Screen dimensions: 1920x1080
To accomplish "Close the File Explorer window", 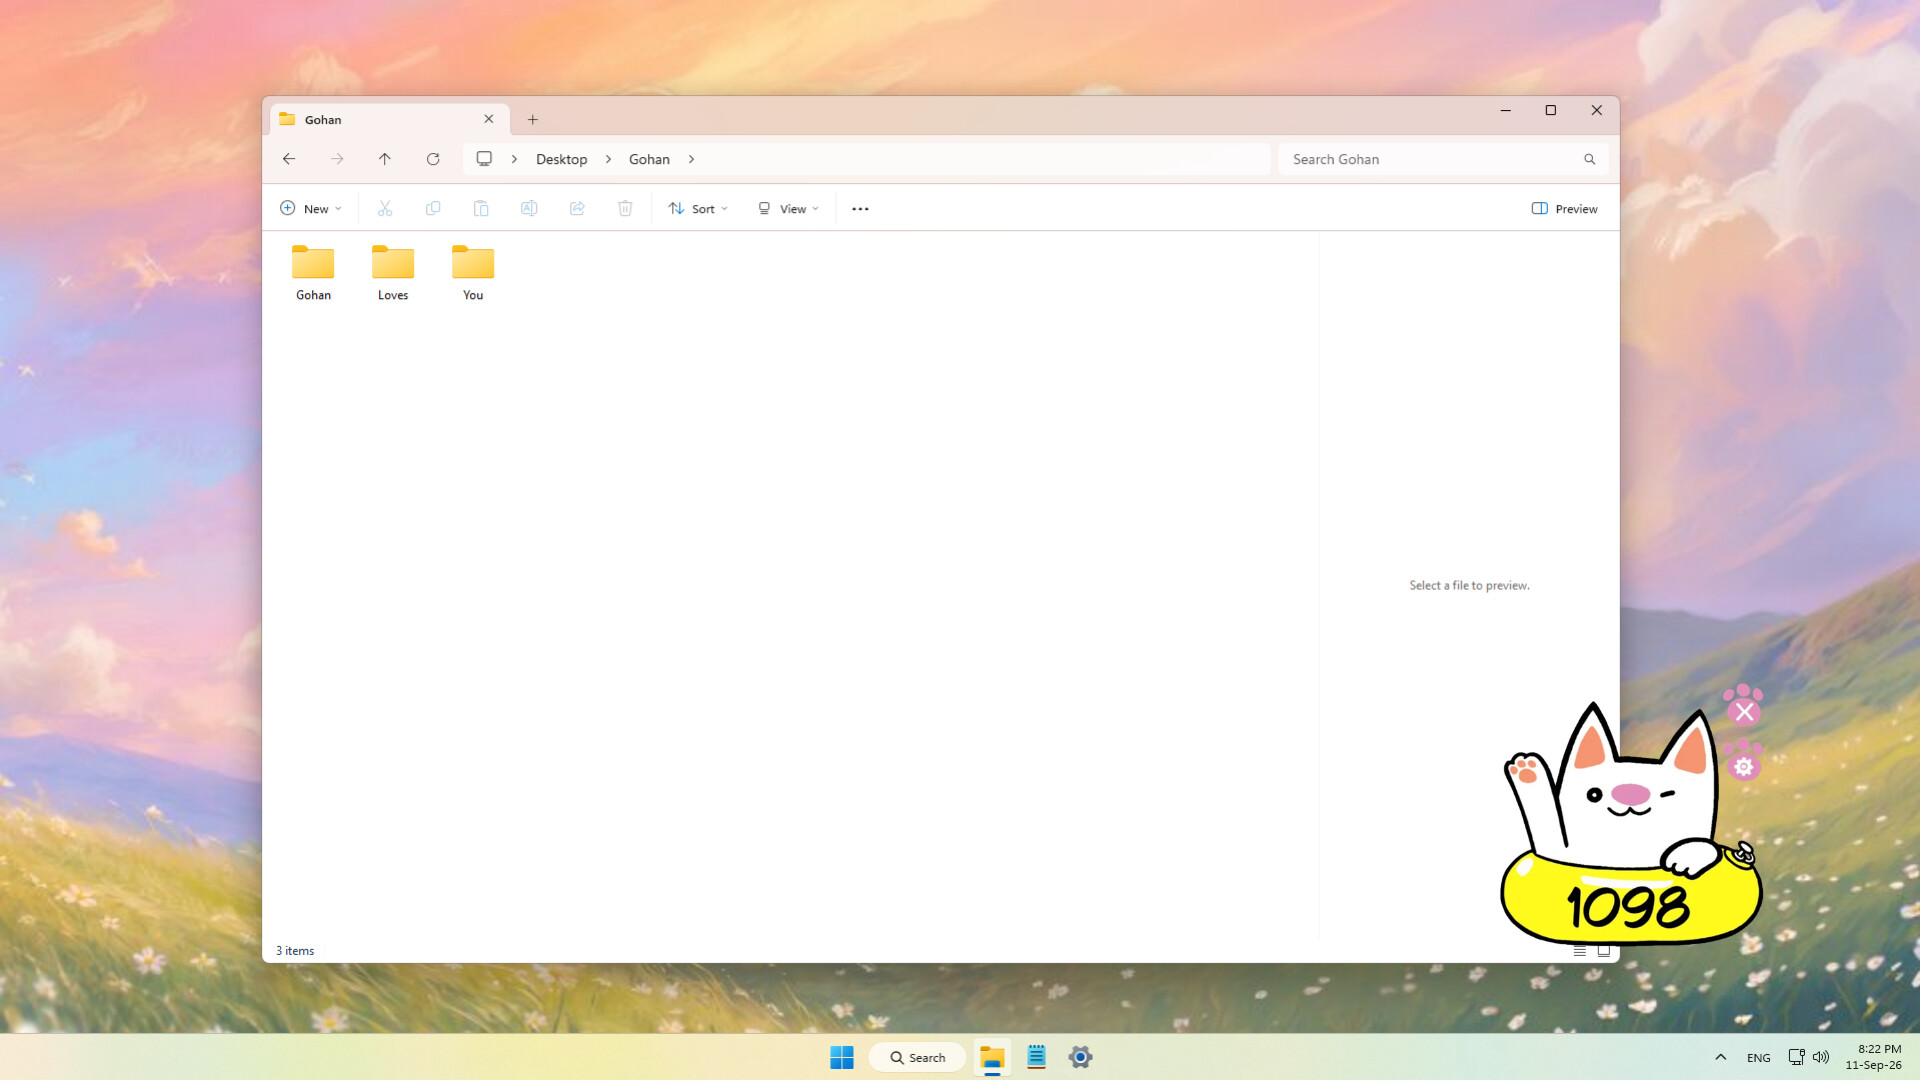I will [x=1597, y=110].
